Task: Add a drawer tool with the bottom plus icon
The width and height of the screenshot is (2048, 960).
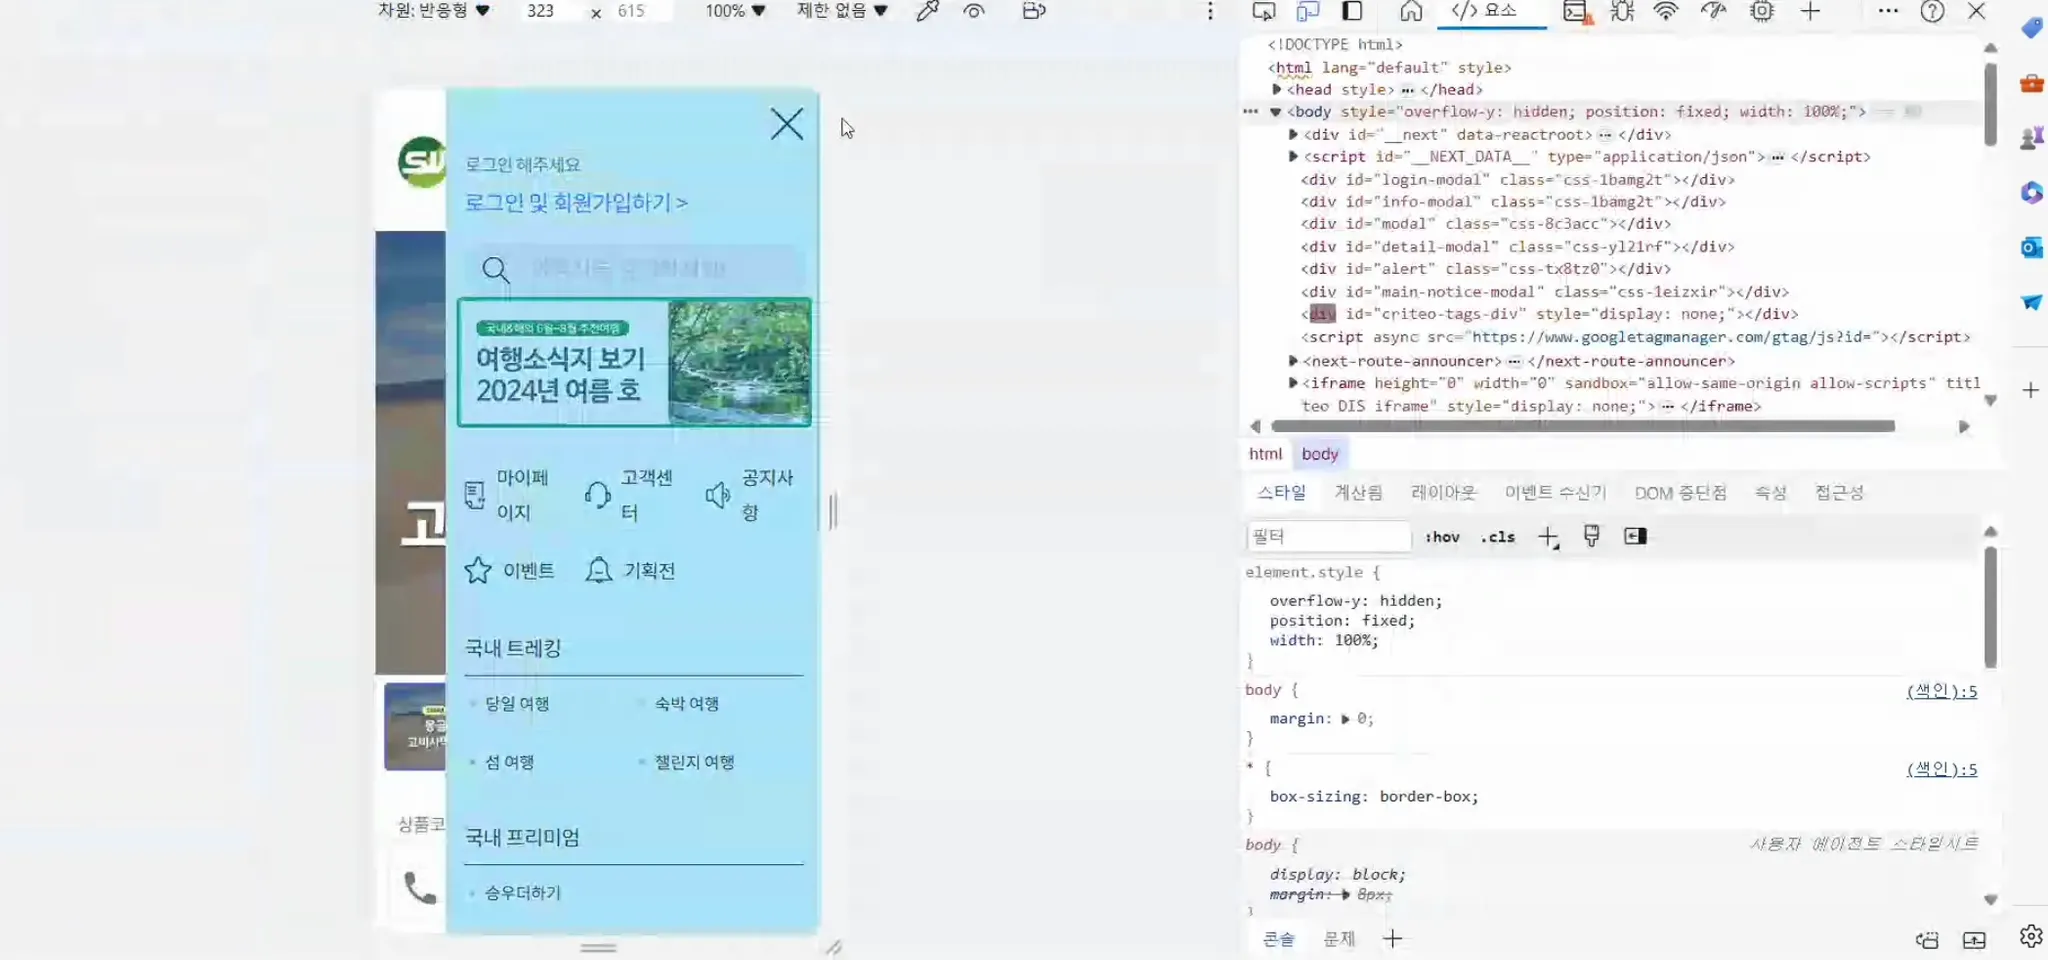Action: coord(1392,939)
